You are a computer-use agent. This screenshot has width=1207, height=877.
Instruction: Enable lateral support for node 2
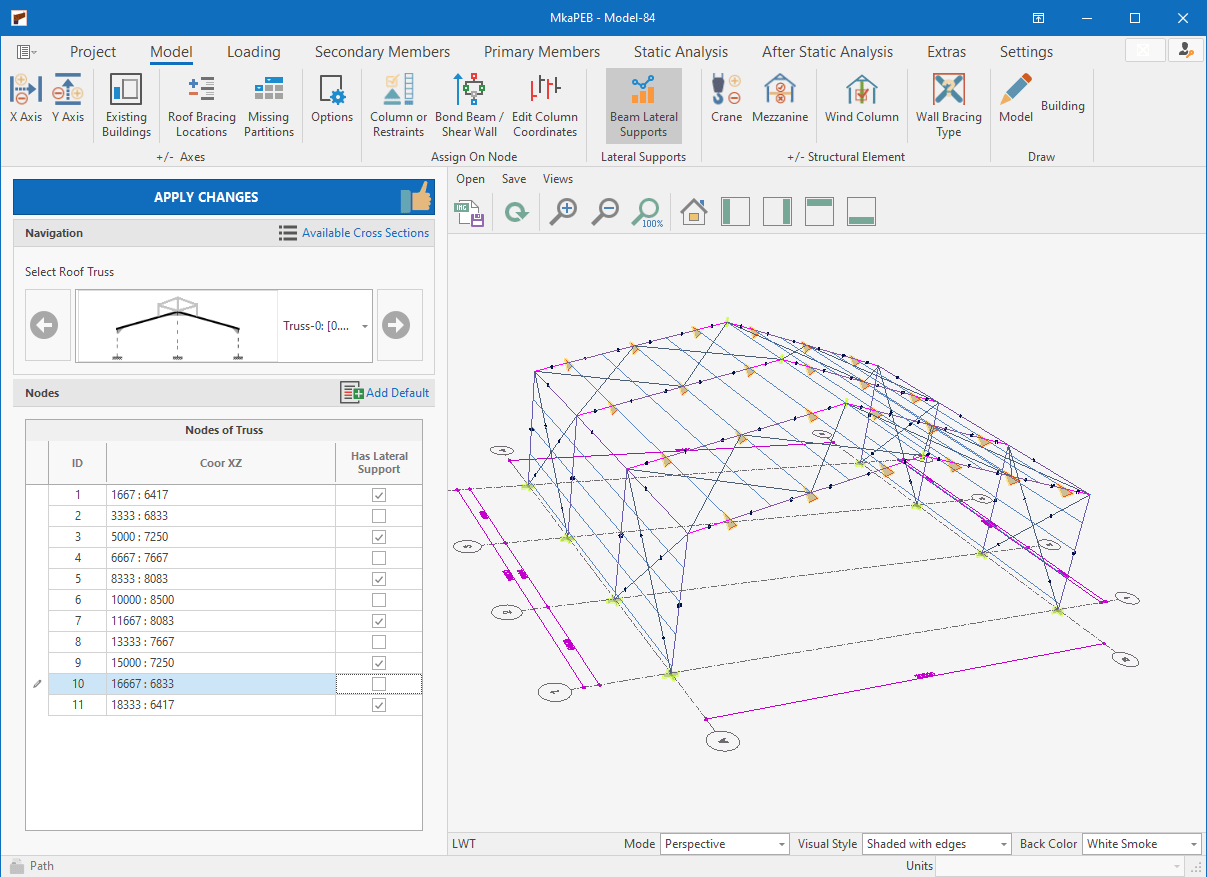coord(379,516)
